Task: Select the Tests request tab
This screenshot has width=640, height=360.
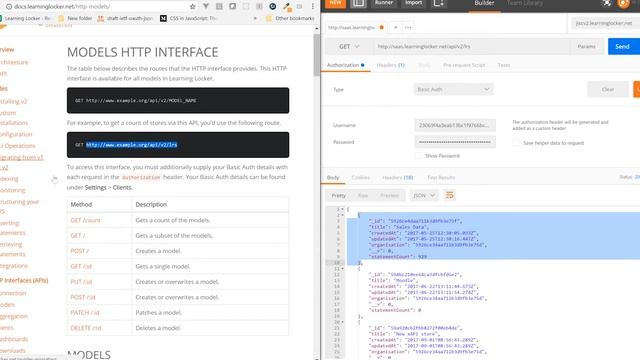Action: pyautogui.click(x=504, y=65)
